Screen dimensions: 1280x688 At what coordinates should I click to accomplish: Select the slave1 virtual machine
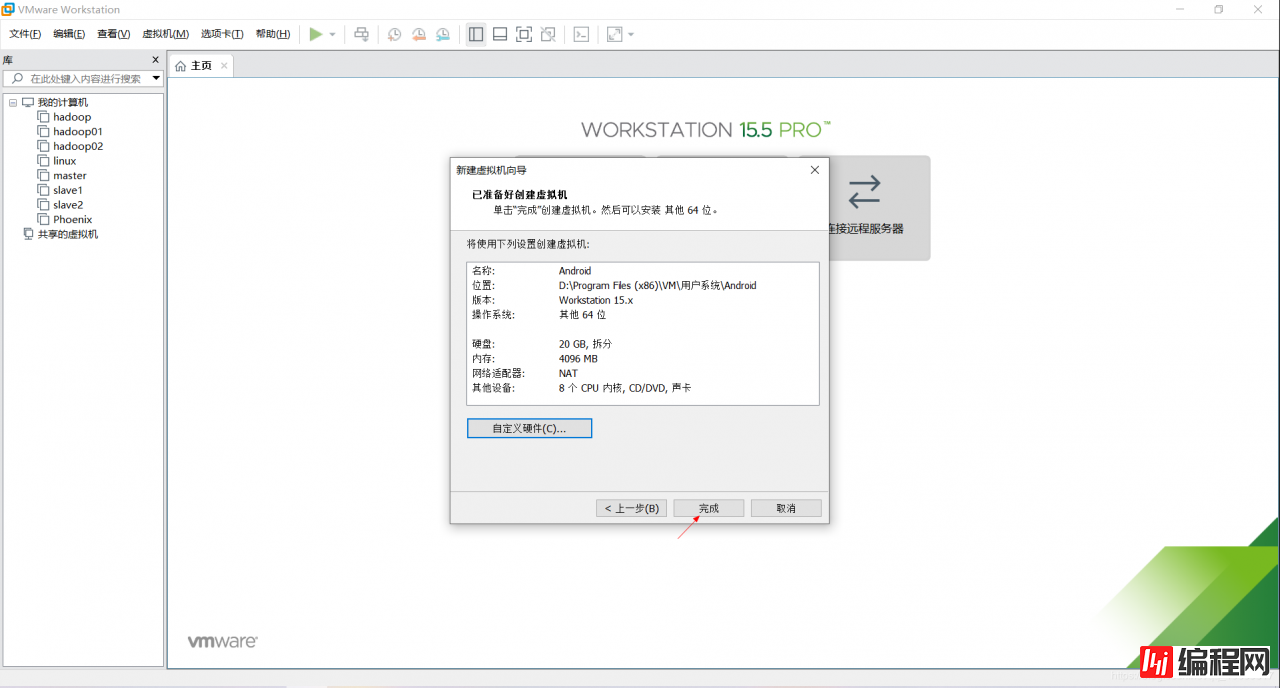[x=68, y=190]
